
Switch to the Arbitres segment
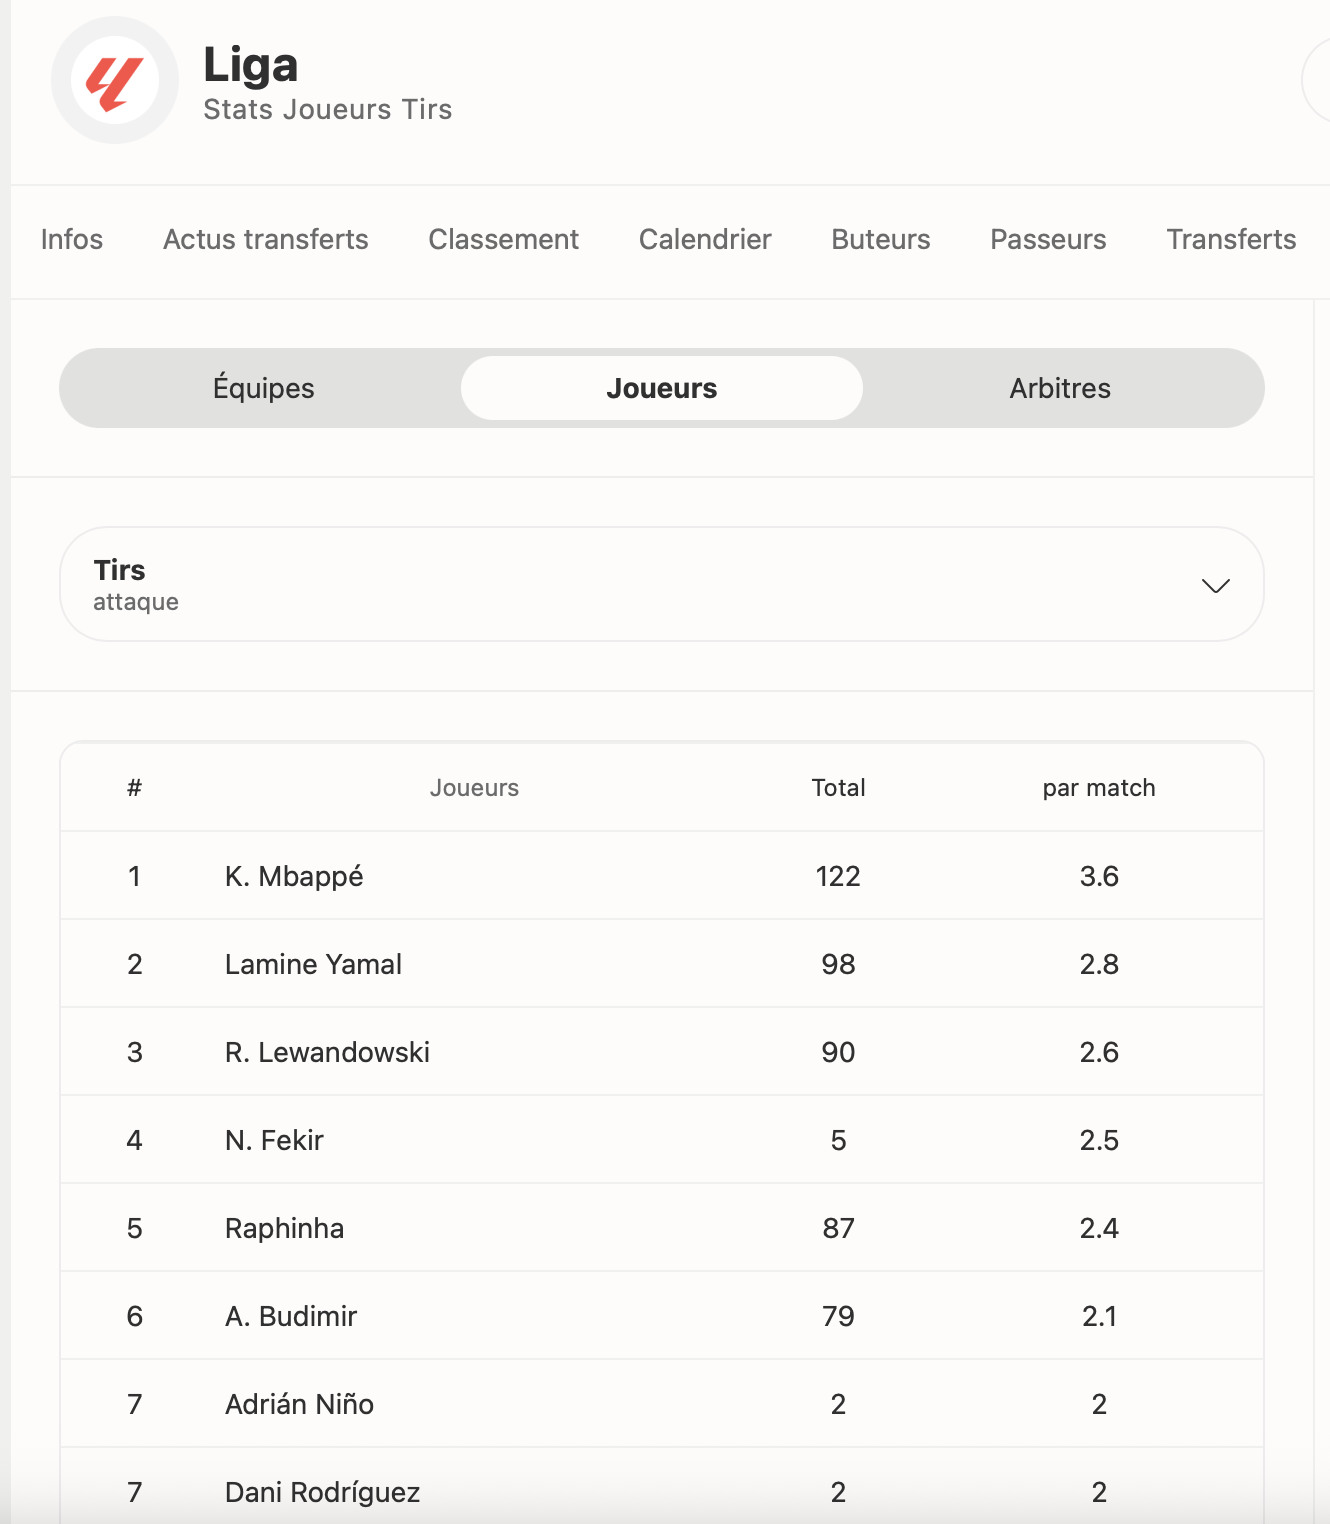pos(1060,388)
